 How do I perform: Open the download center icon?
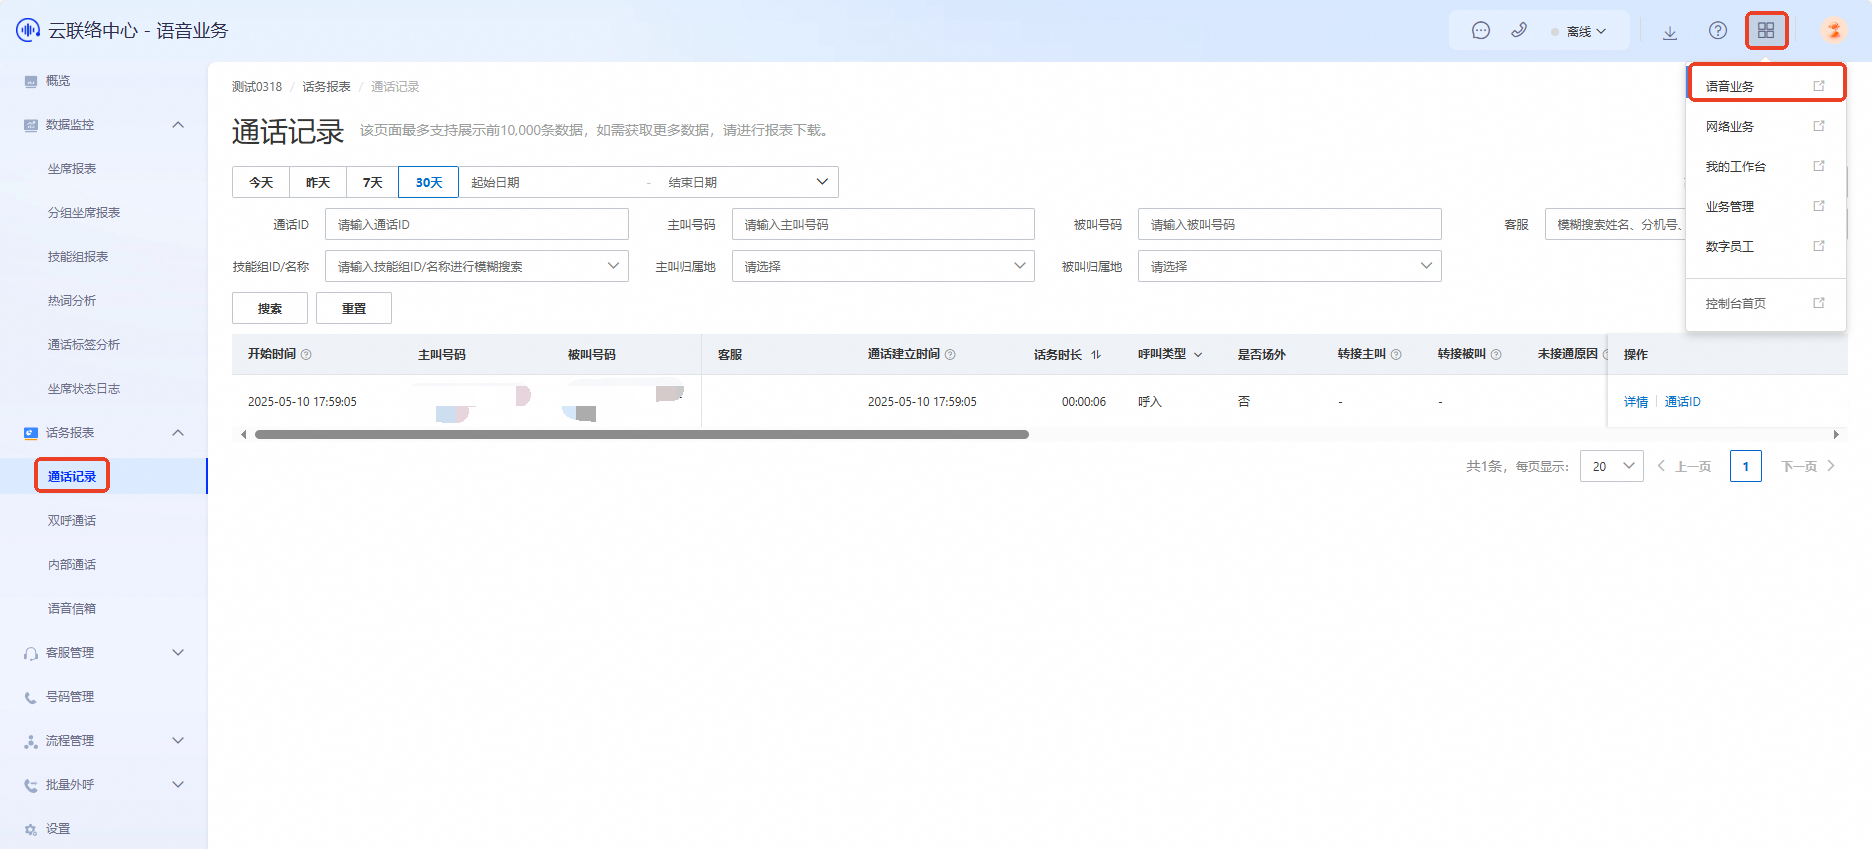coord(1670,32)
